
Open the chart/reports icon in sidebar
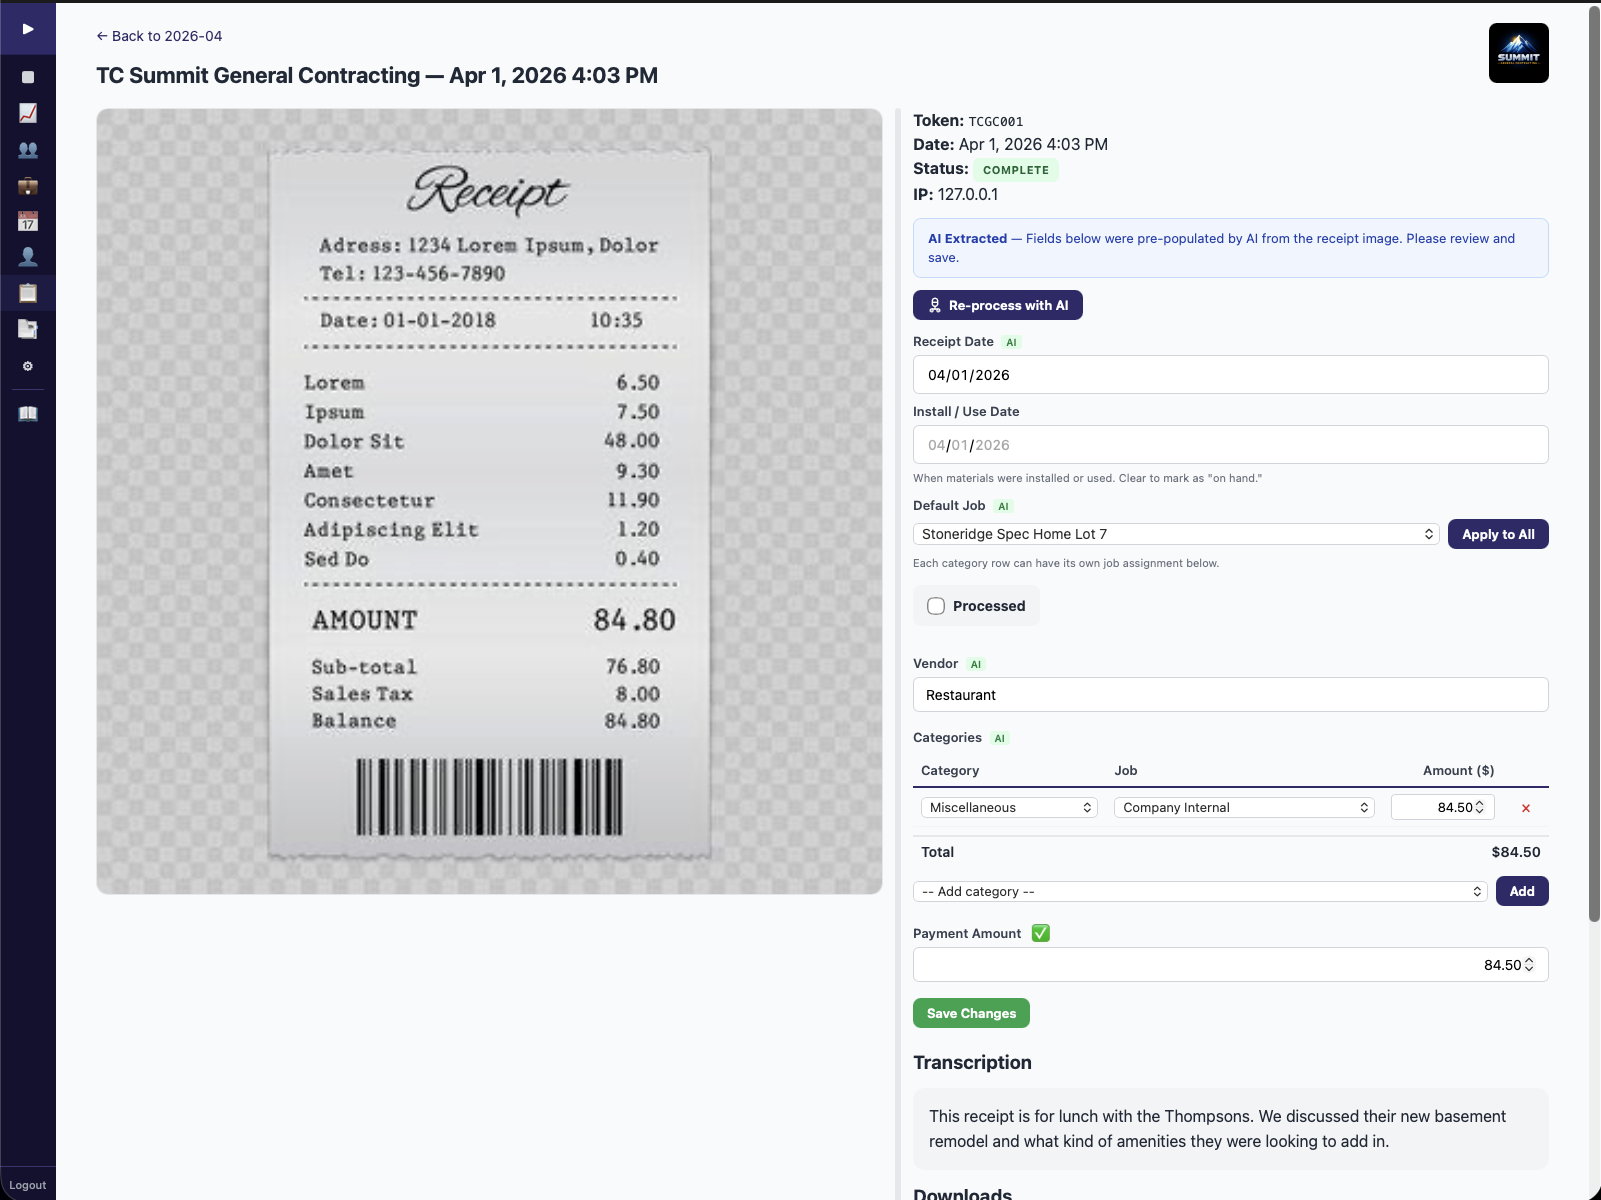coord(28,113)
